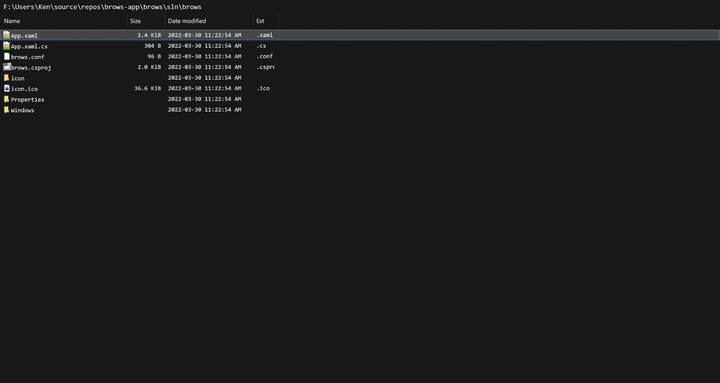Sort by Date modified column header

pos(187,21)
